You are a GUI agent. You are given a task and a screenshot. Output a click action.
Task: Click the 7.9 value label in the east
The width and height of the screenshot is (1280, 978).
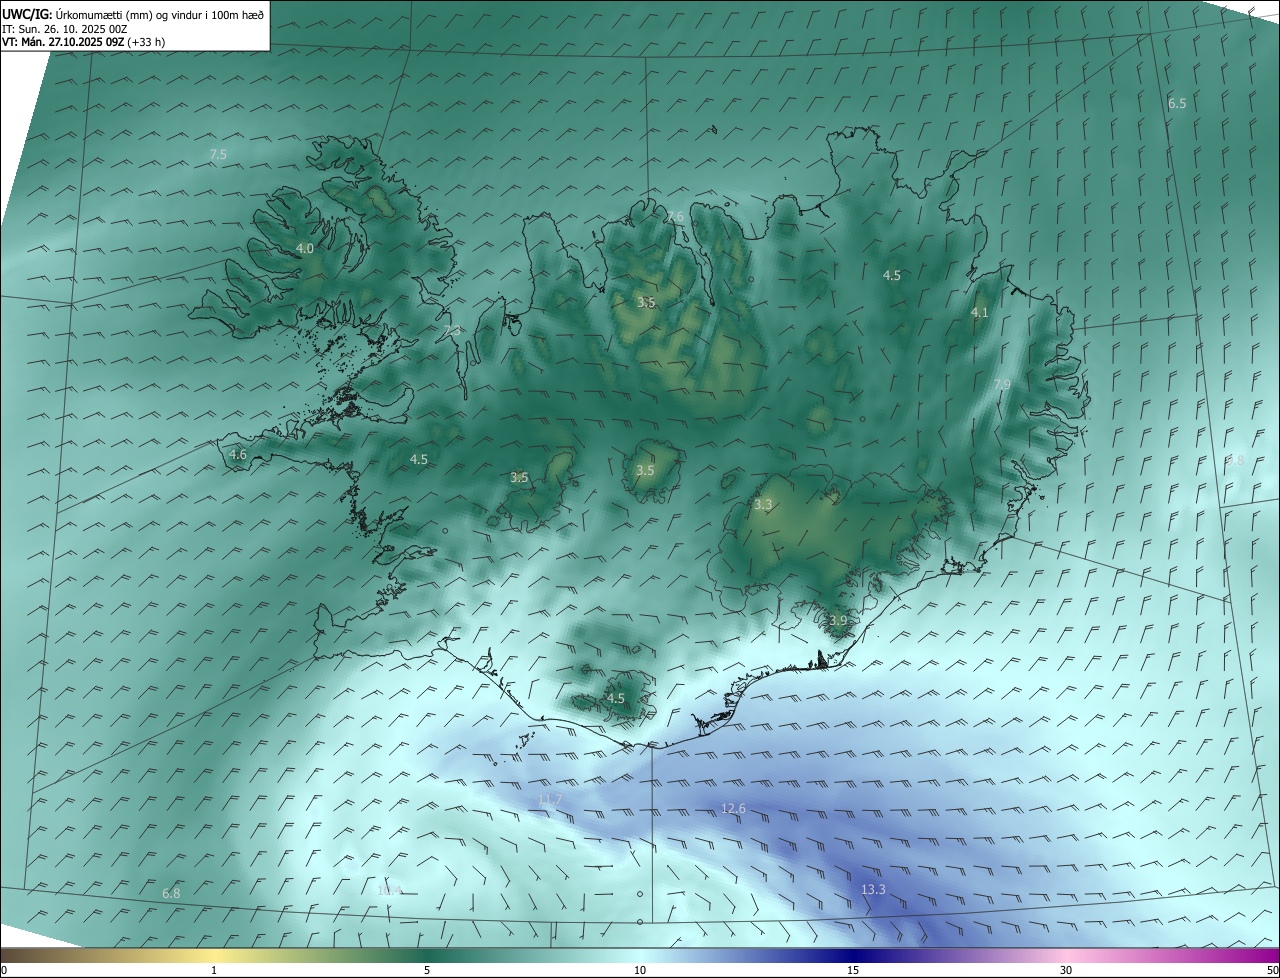point(1002,384)
